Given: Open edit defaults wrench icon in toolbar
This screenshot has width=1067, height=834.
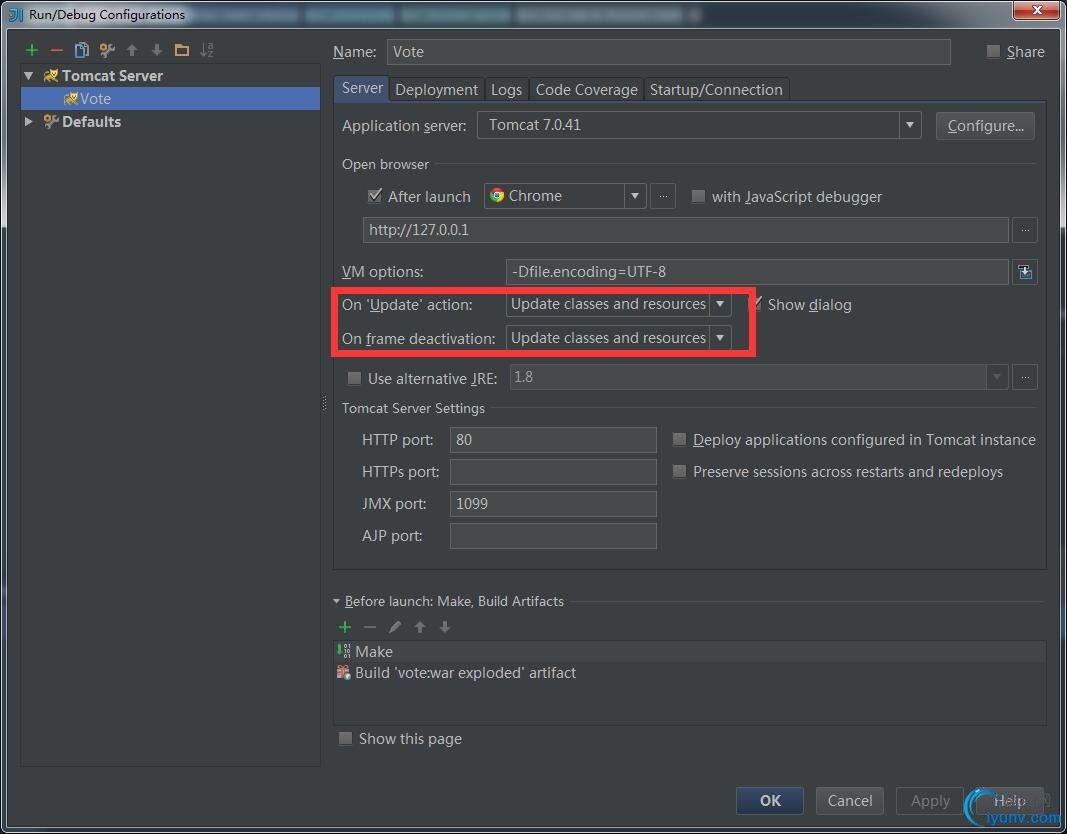Looking at the screenshot, I should pos(107,50).
